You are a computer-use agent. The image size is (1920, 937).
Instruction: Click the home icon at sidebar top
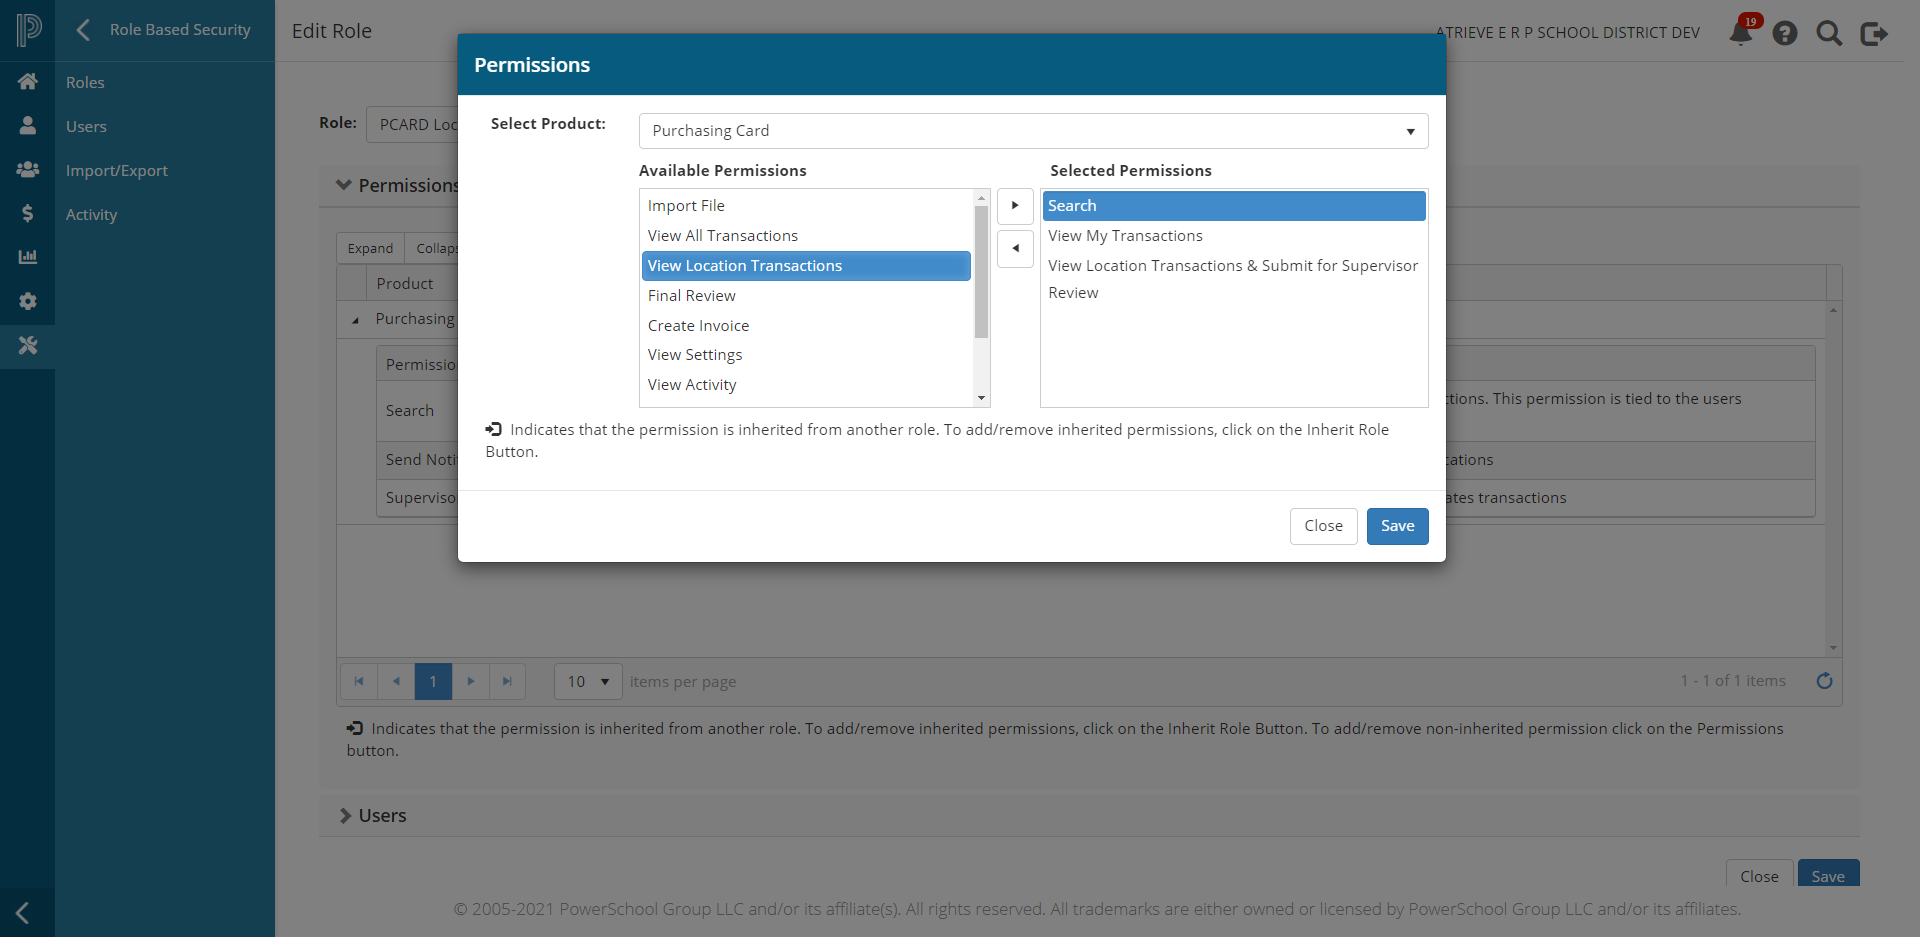28,81
